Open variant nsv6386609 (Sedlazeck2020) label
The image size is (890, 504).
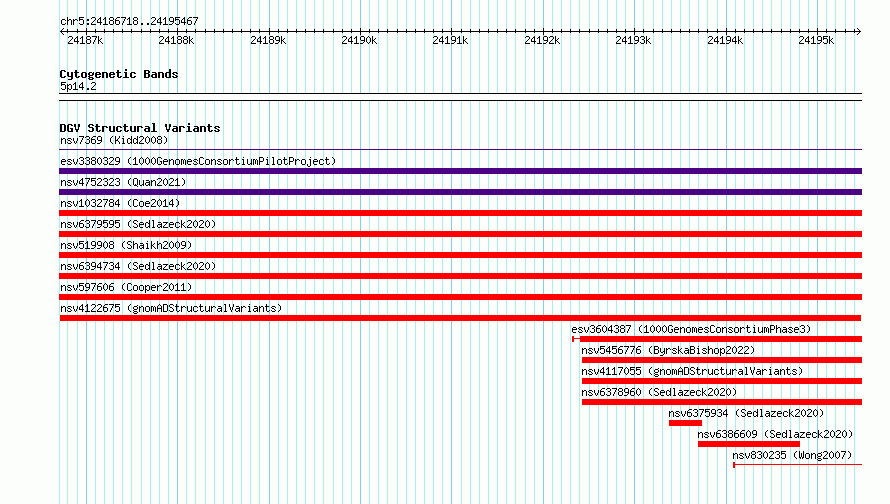pyautogui.click(x=775, y=434)
